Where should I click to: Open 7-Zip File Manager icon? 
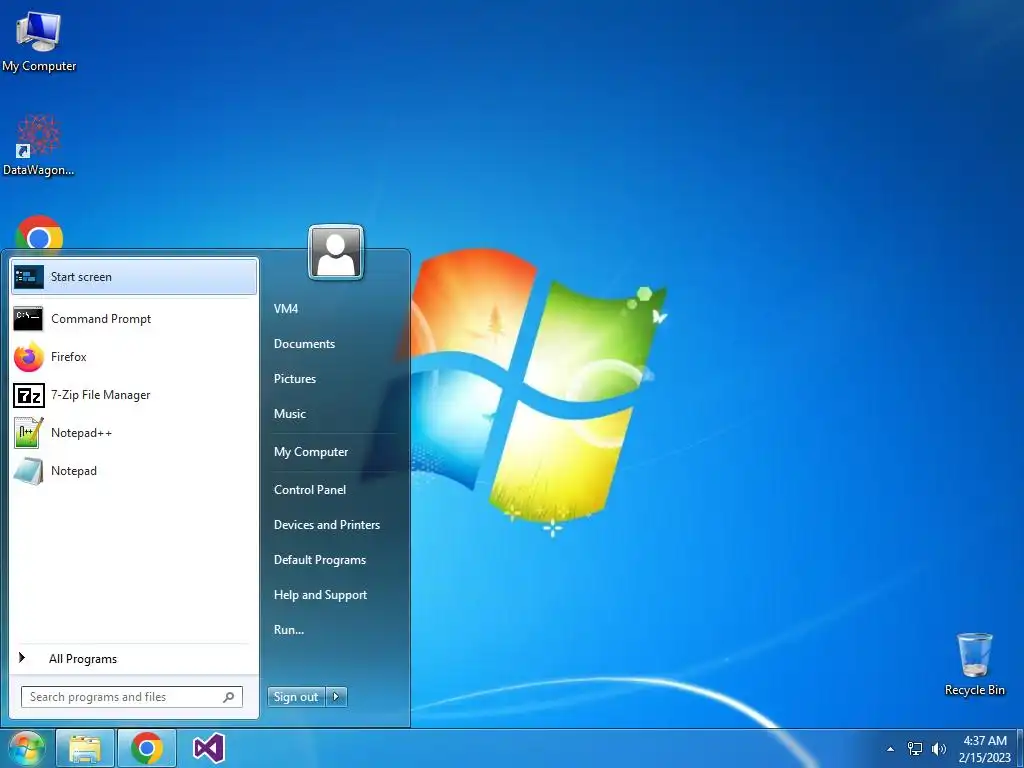coord(29,395)
